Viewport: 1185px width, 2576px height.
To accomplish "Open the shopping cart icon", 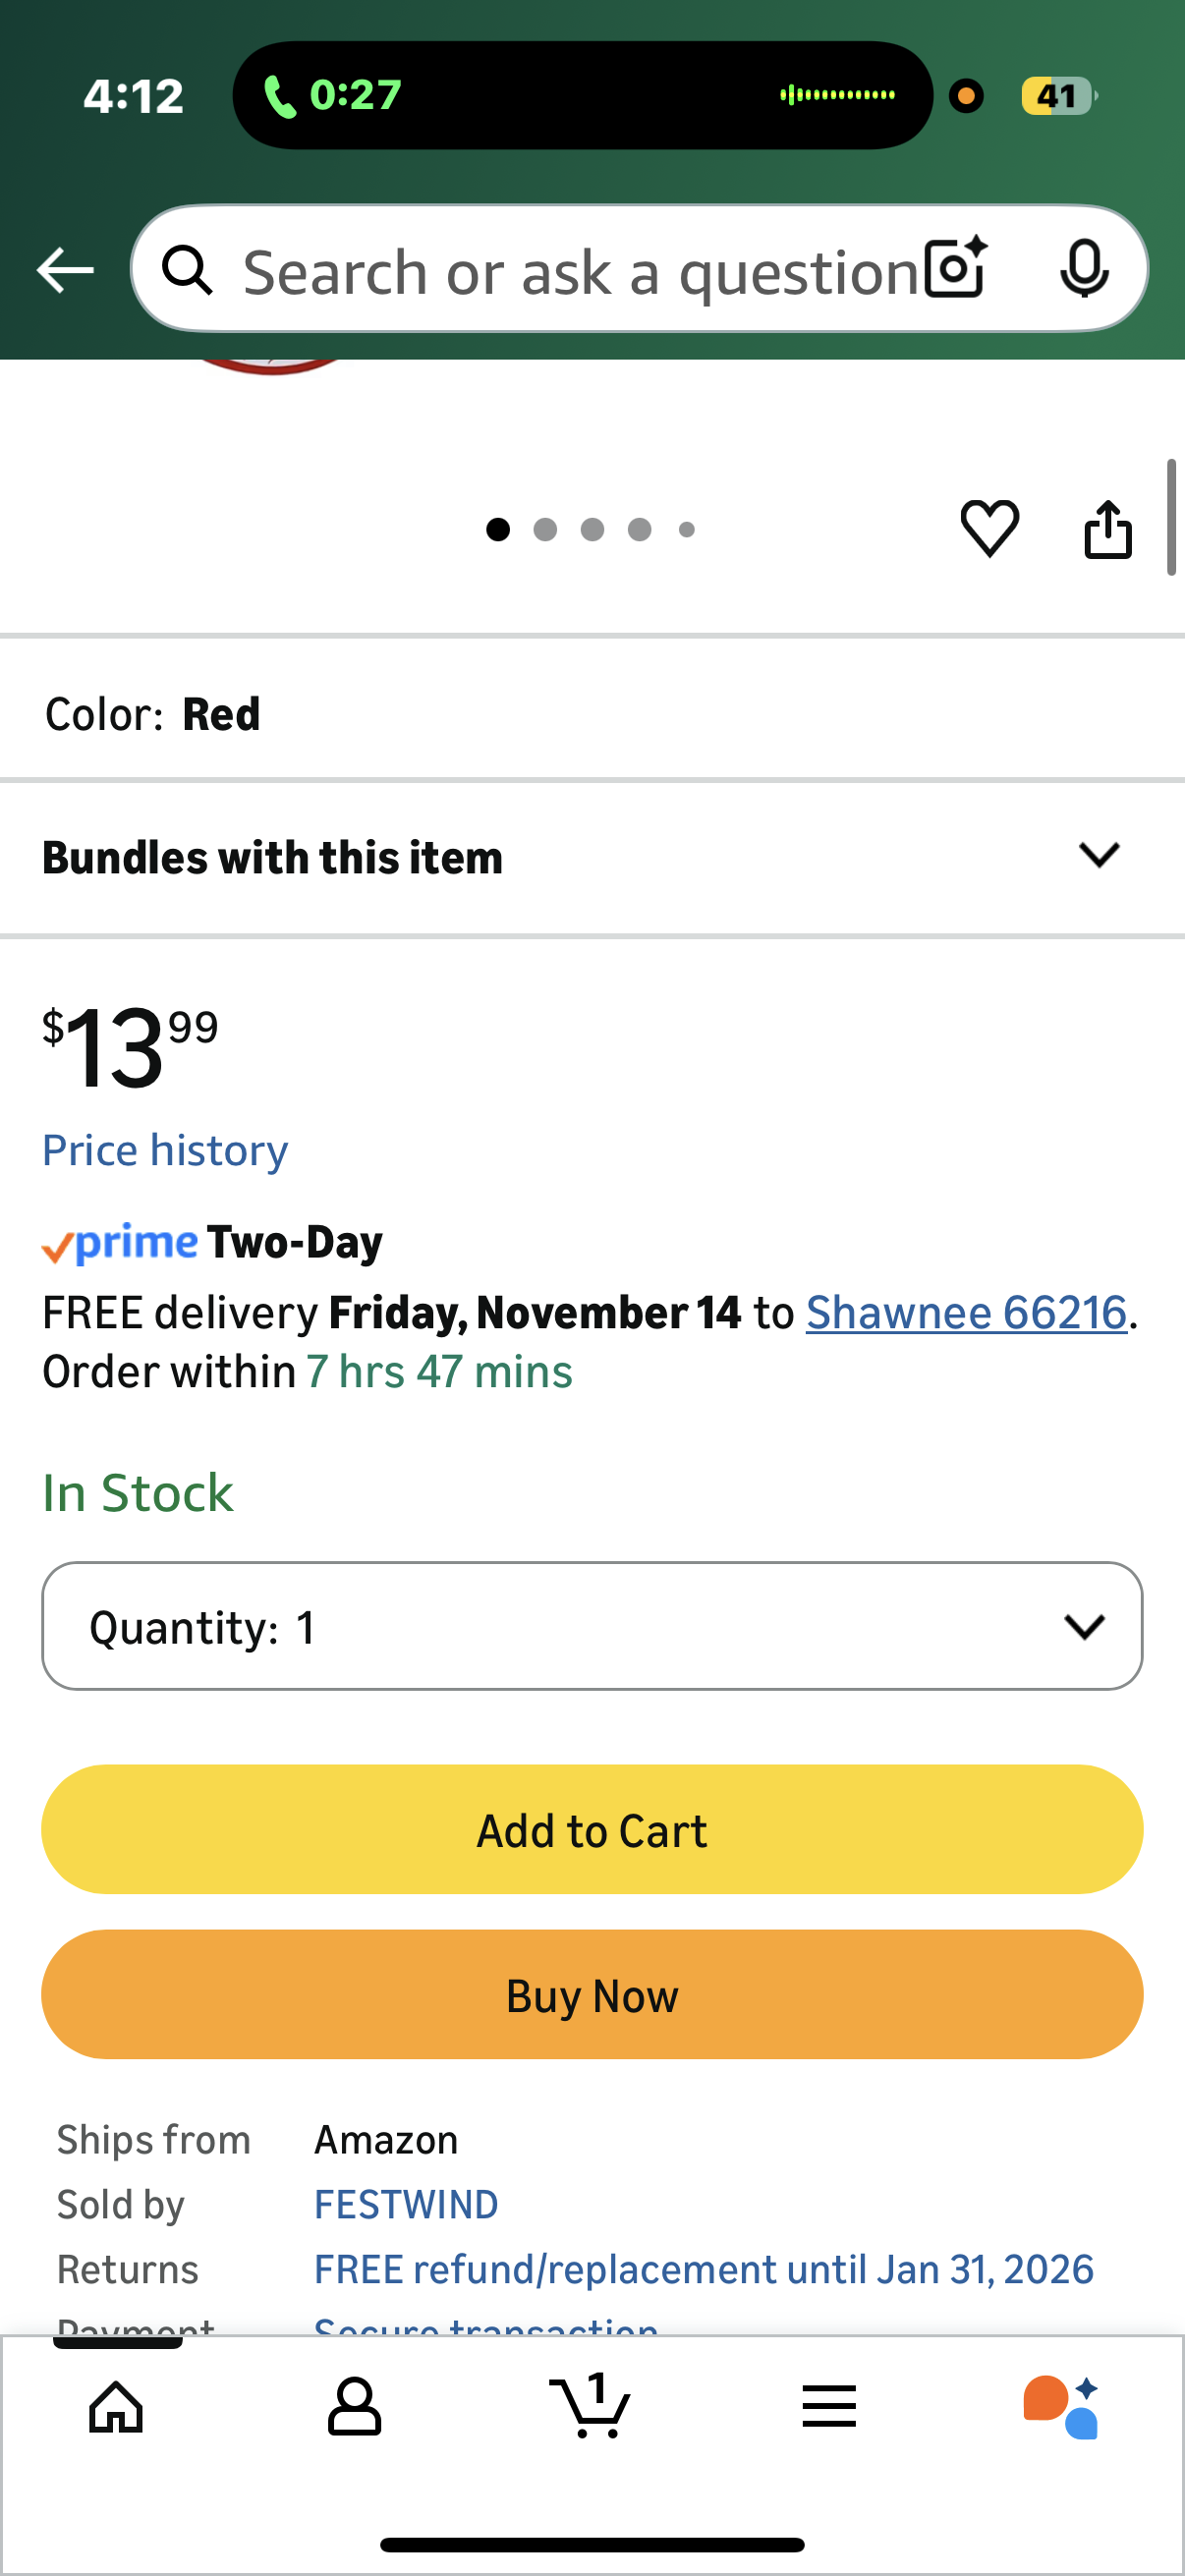I will pyautogui.click(x=591, y=2406).
